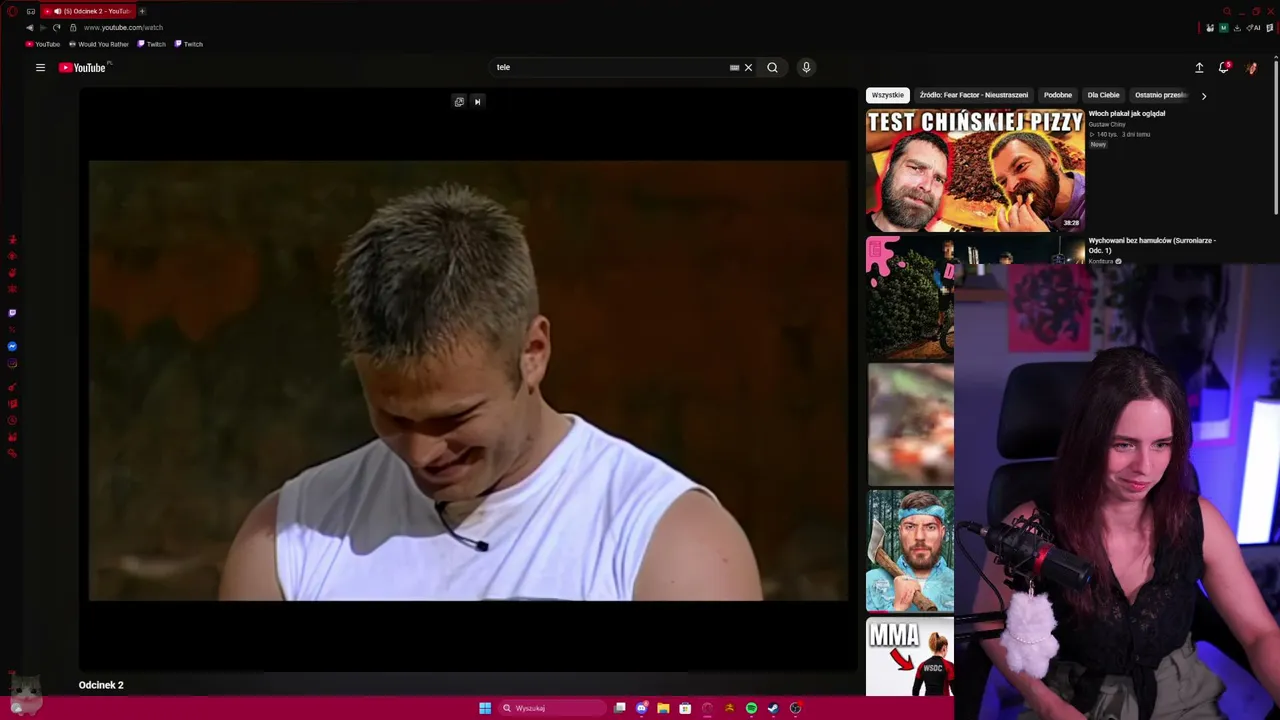Click the 'Odcinek 2' video title
The image size is (1280, 720).
[101, 685]
